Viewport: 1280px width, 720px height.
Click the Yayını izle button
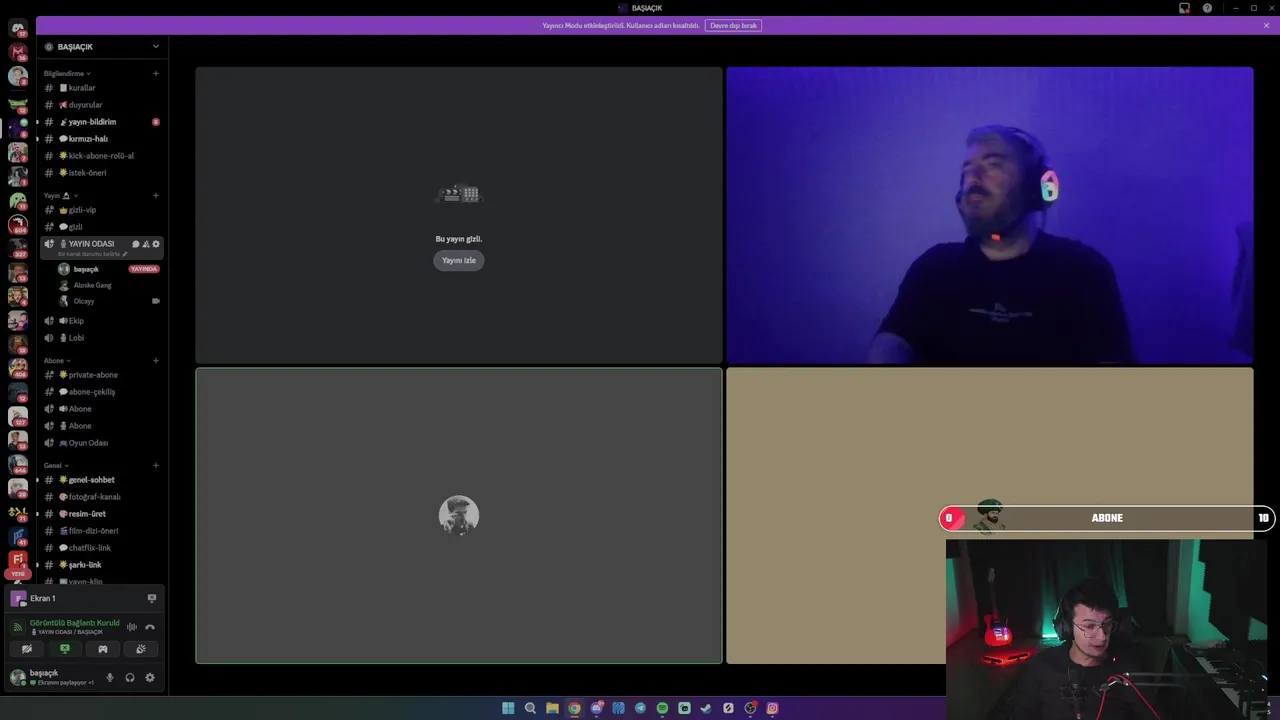tap(459, 260)
